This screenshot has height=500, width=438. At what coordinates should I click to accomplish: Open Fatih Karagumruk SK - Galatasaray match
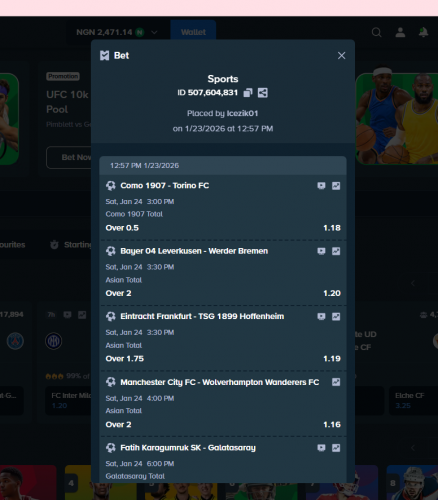[188, 448]
